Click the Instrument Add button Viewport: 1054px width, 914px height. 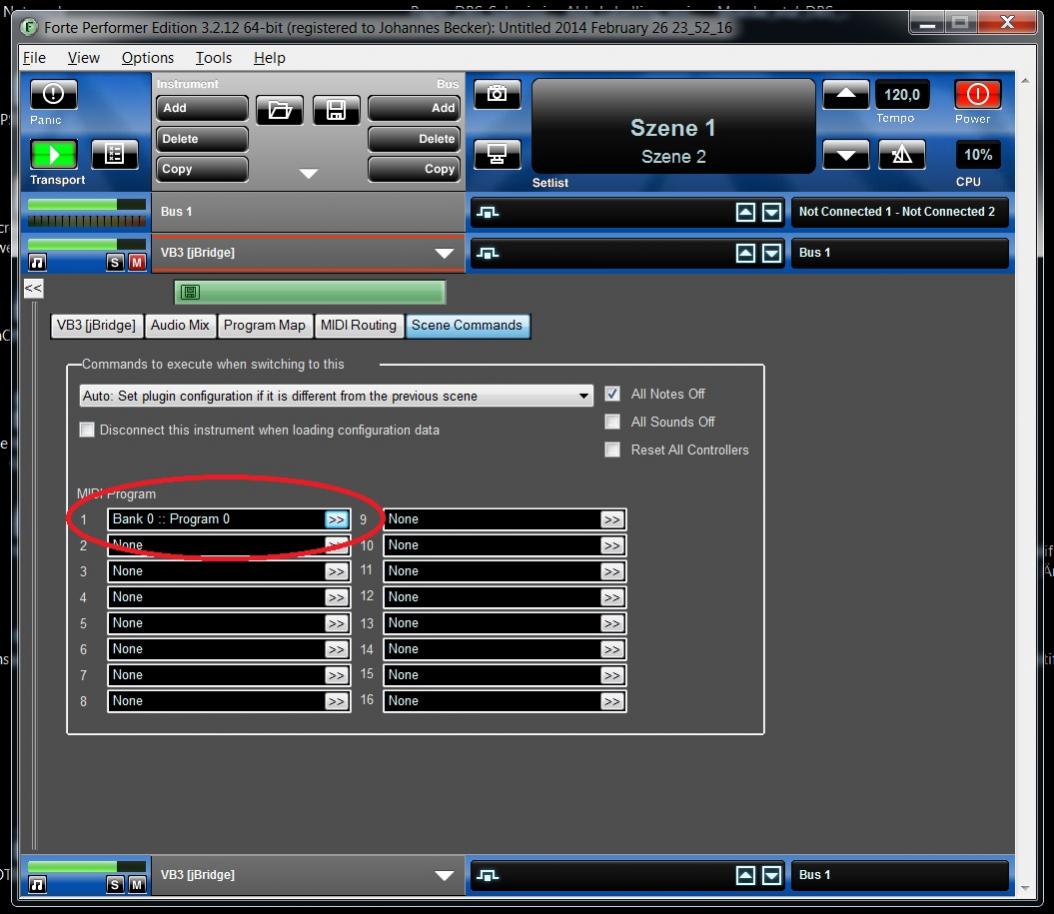coord(202,108)
